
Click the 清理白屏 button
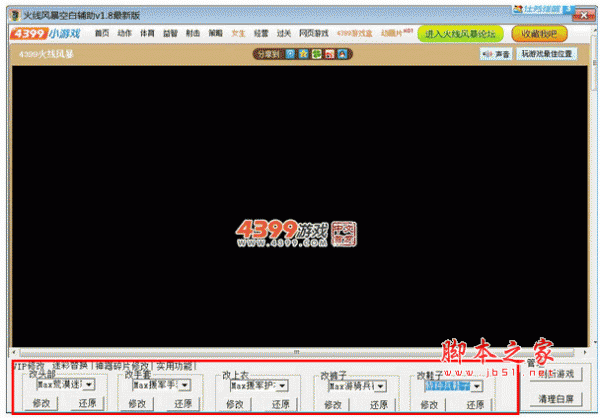(556, 399)
